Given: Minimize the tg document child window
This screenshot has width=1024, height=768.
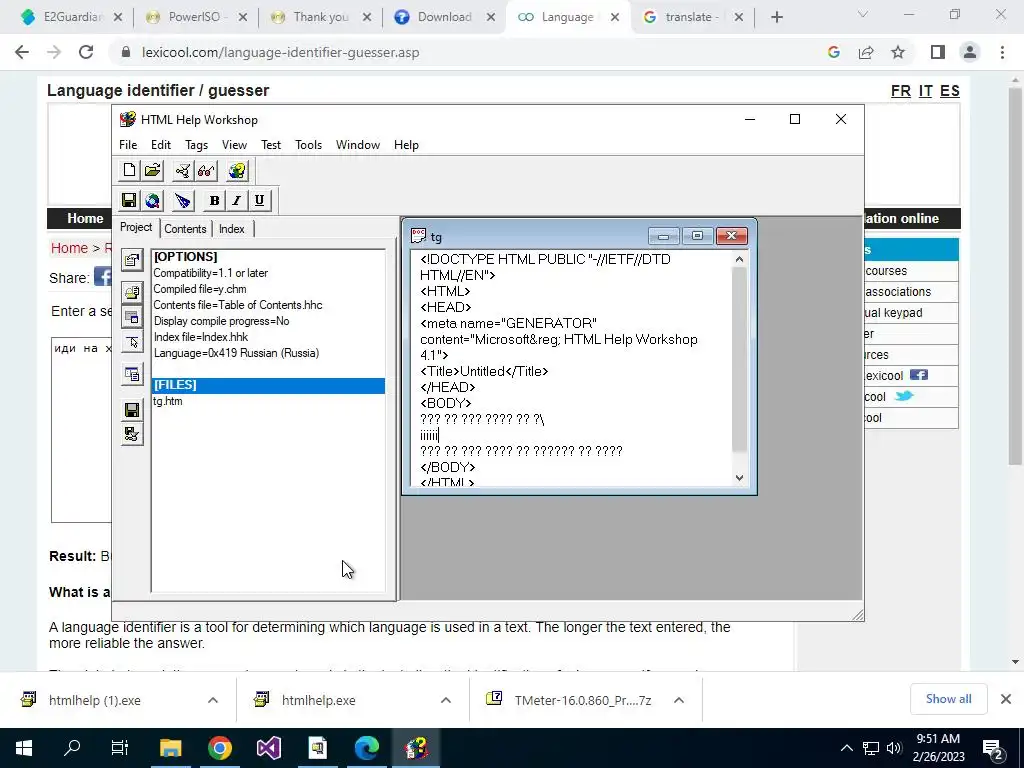Looking at the screenshot, I should pos(664,236).
